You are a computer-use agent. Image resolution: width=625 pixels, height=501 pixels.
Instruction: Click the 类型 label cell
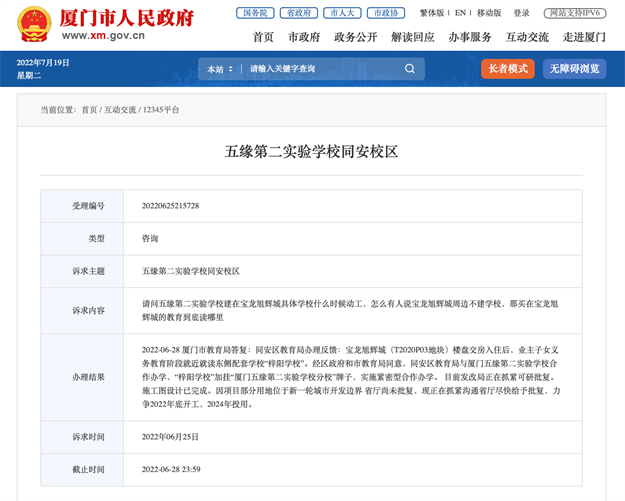82,238
